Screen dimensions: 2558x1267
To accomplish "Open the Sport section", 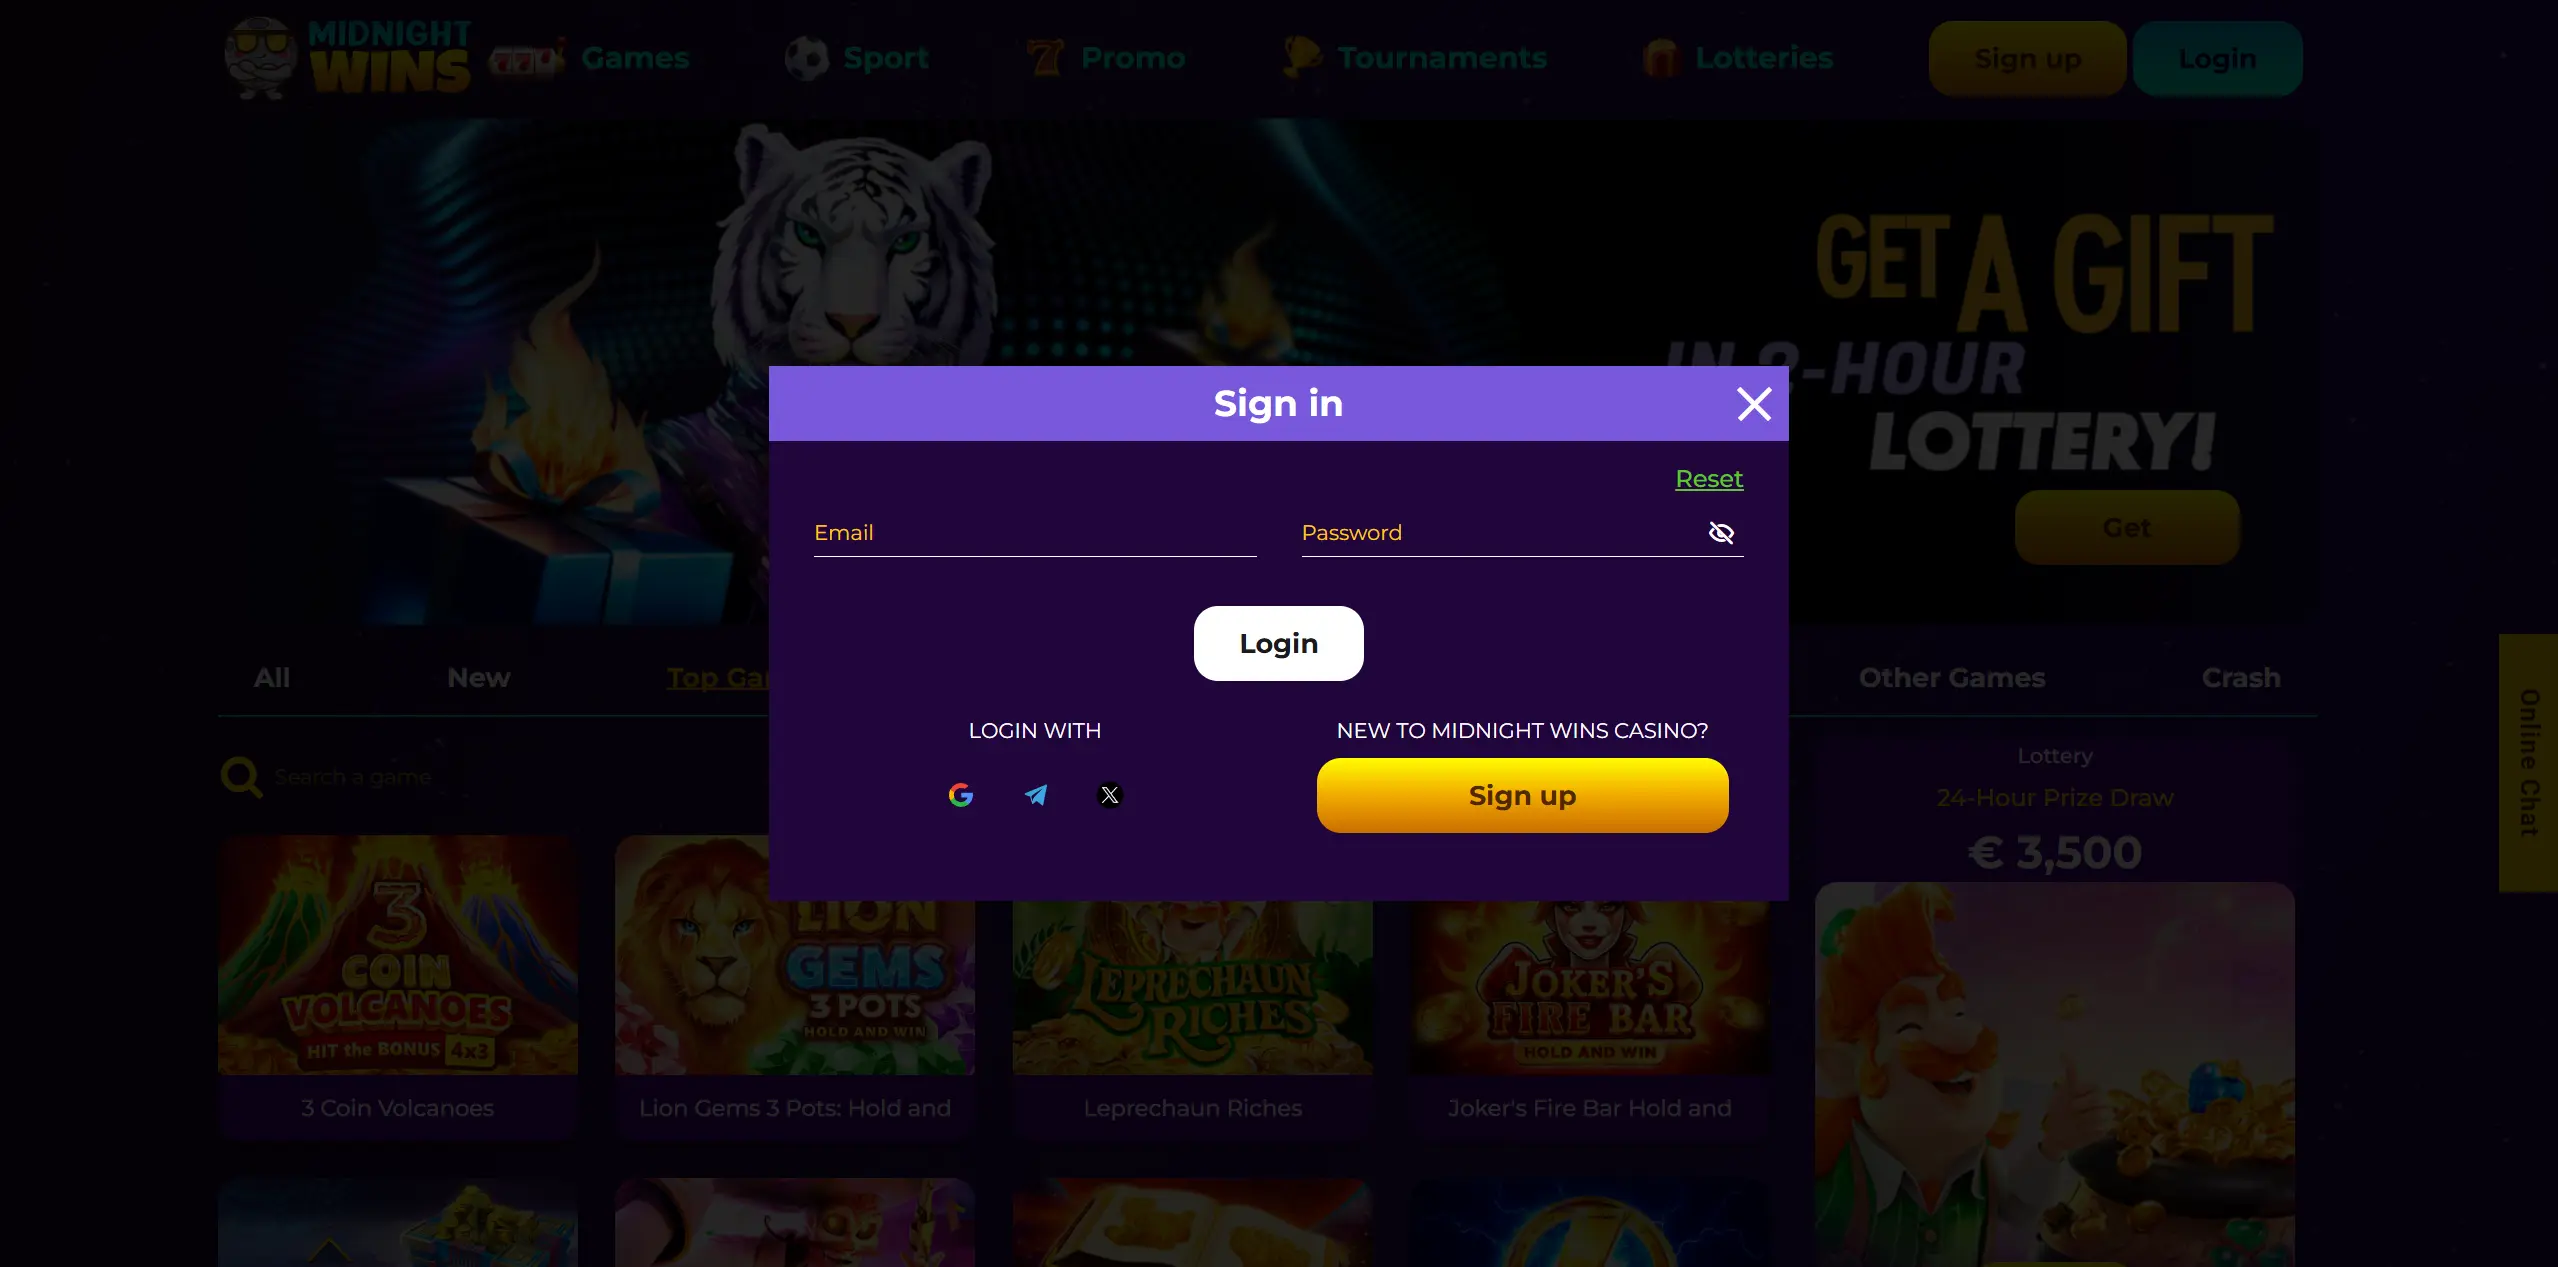I will [x=857, y=58].
